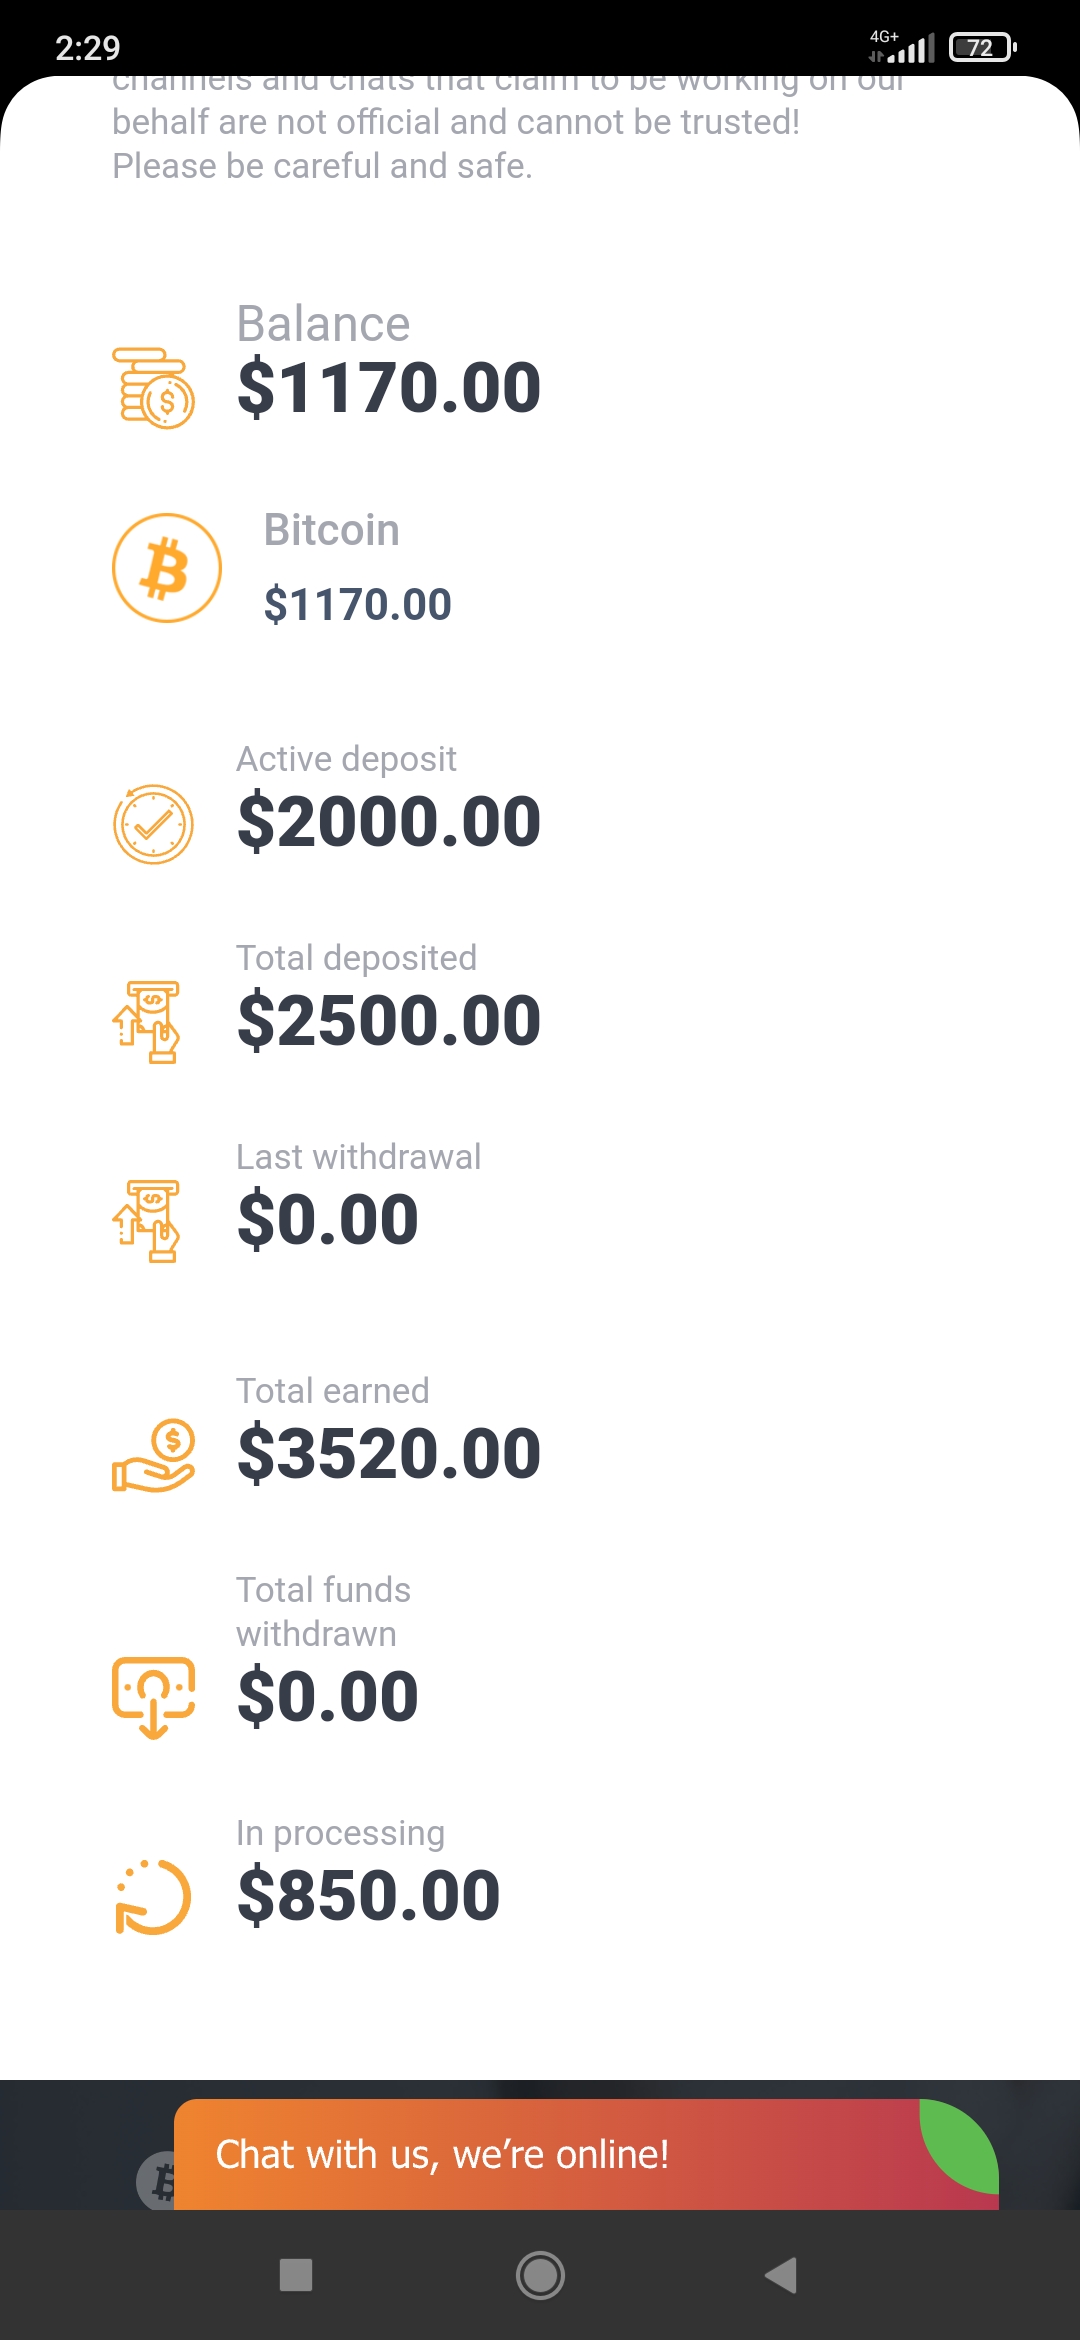The image size is (1080, 2340).
Task: Tap the $850.00 In processing value
Action: click(368, 1896)
